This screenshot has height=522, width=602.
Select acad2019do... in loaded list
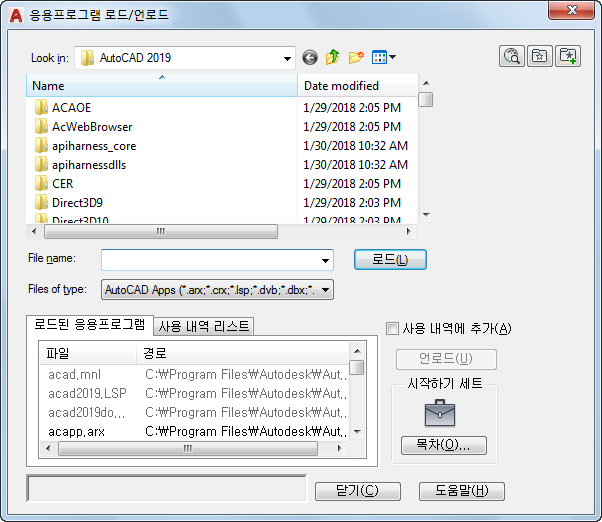[86, 413]
